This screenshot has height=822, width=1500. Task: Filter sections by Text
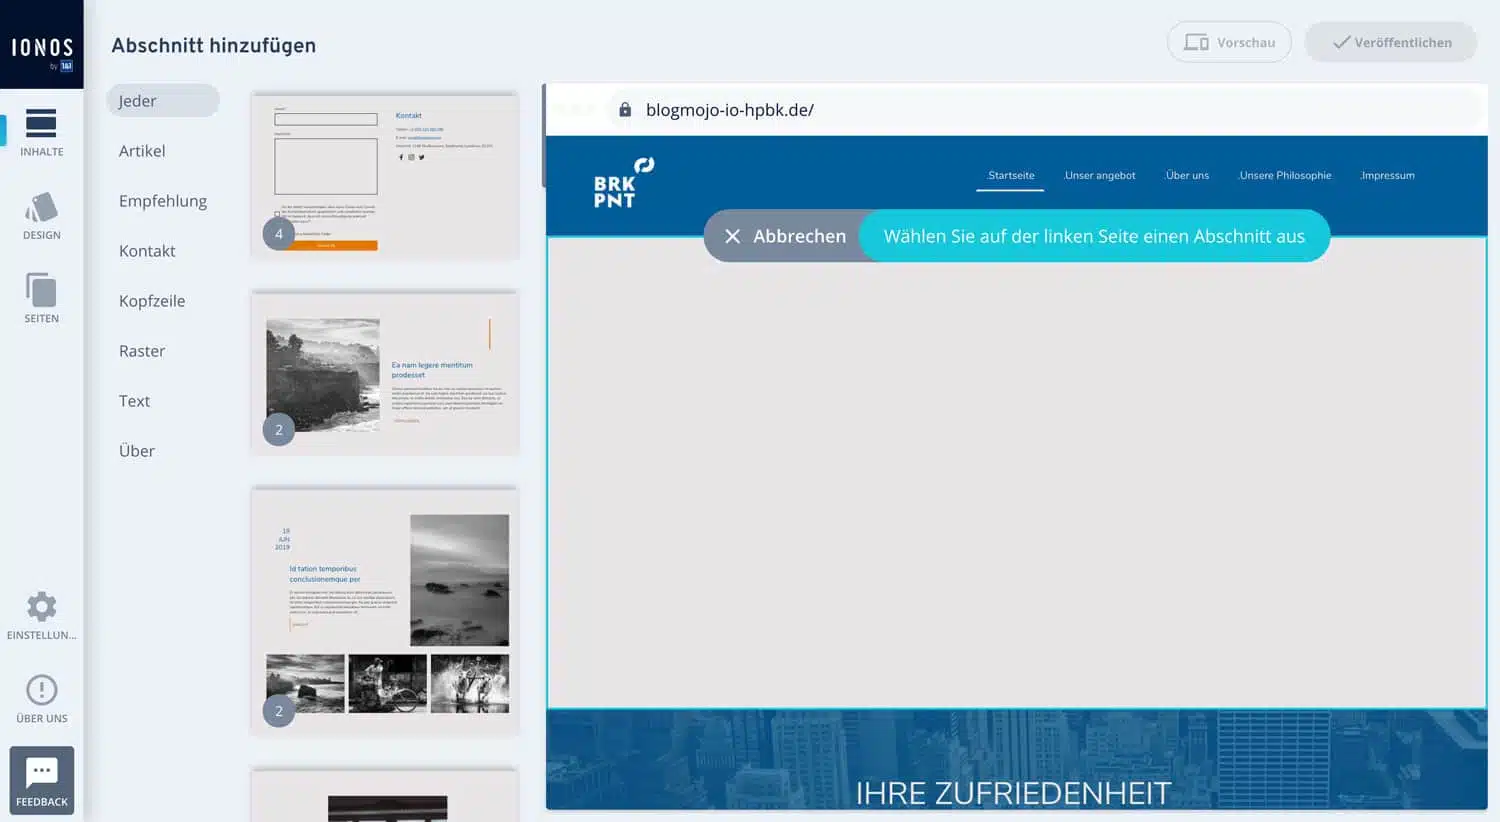click(134, 400)
